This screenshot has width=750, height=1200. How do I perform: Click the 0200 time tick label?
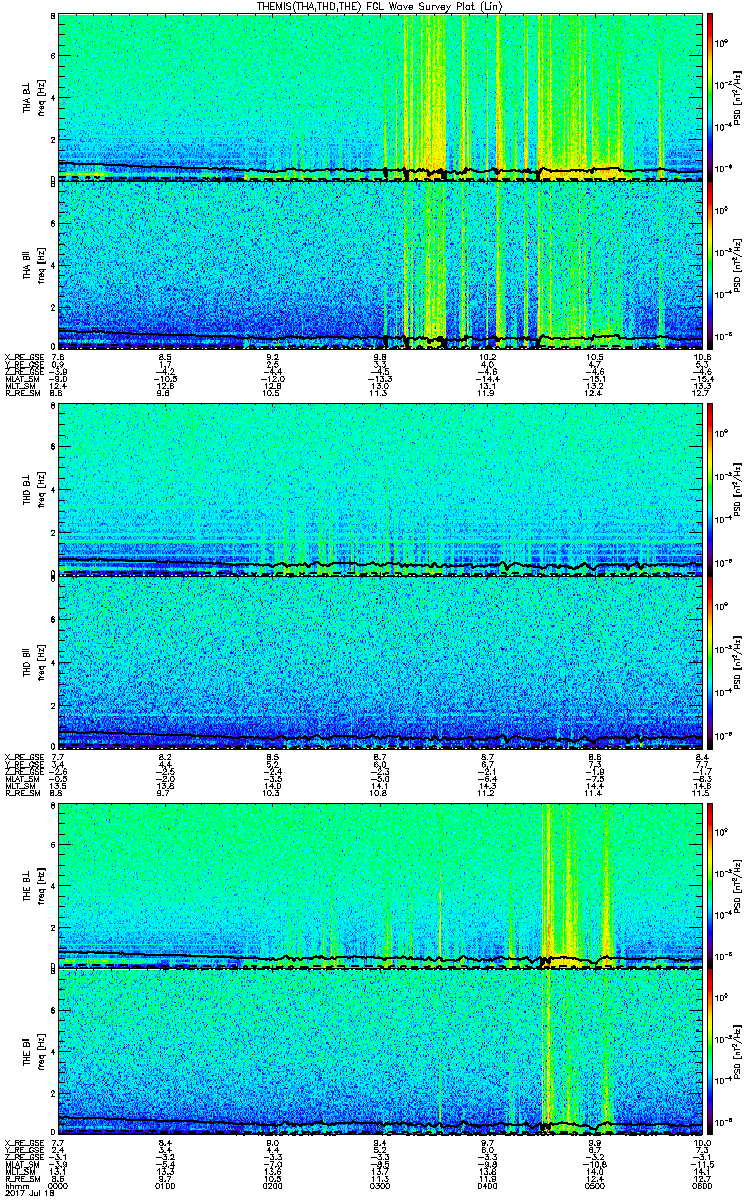click(x=273, y=1187)
